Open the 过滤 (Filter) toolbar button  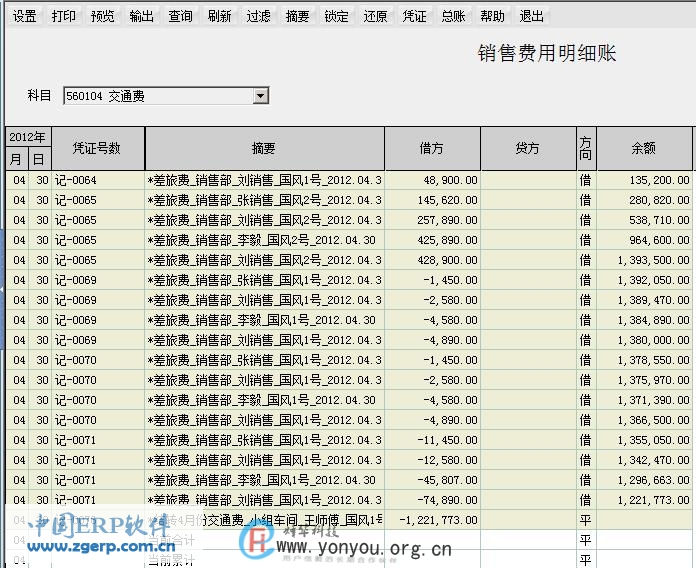coord(258,16)
